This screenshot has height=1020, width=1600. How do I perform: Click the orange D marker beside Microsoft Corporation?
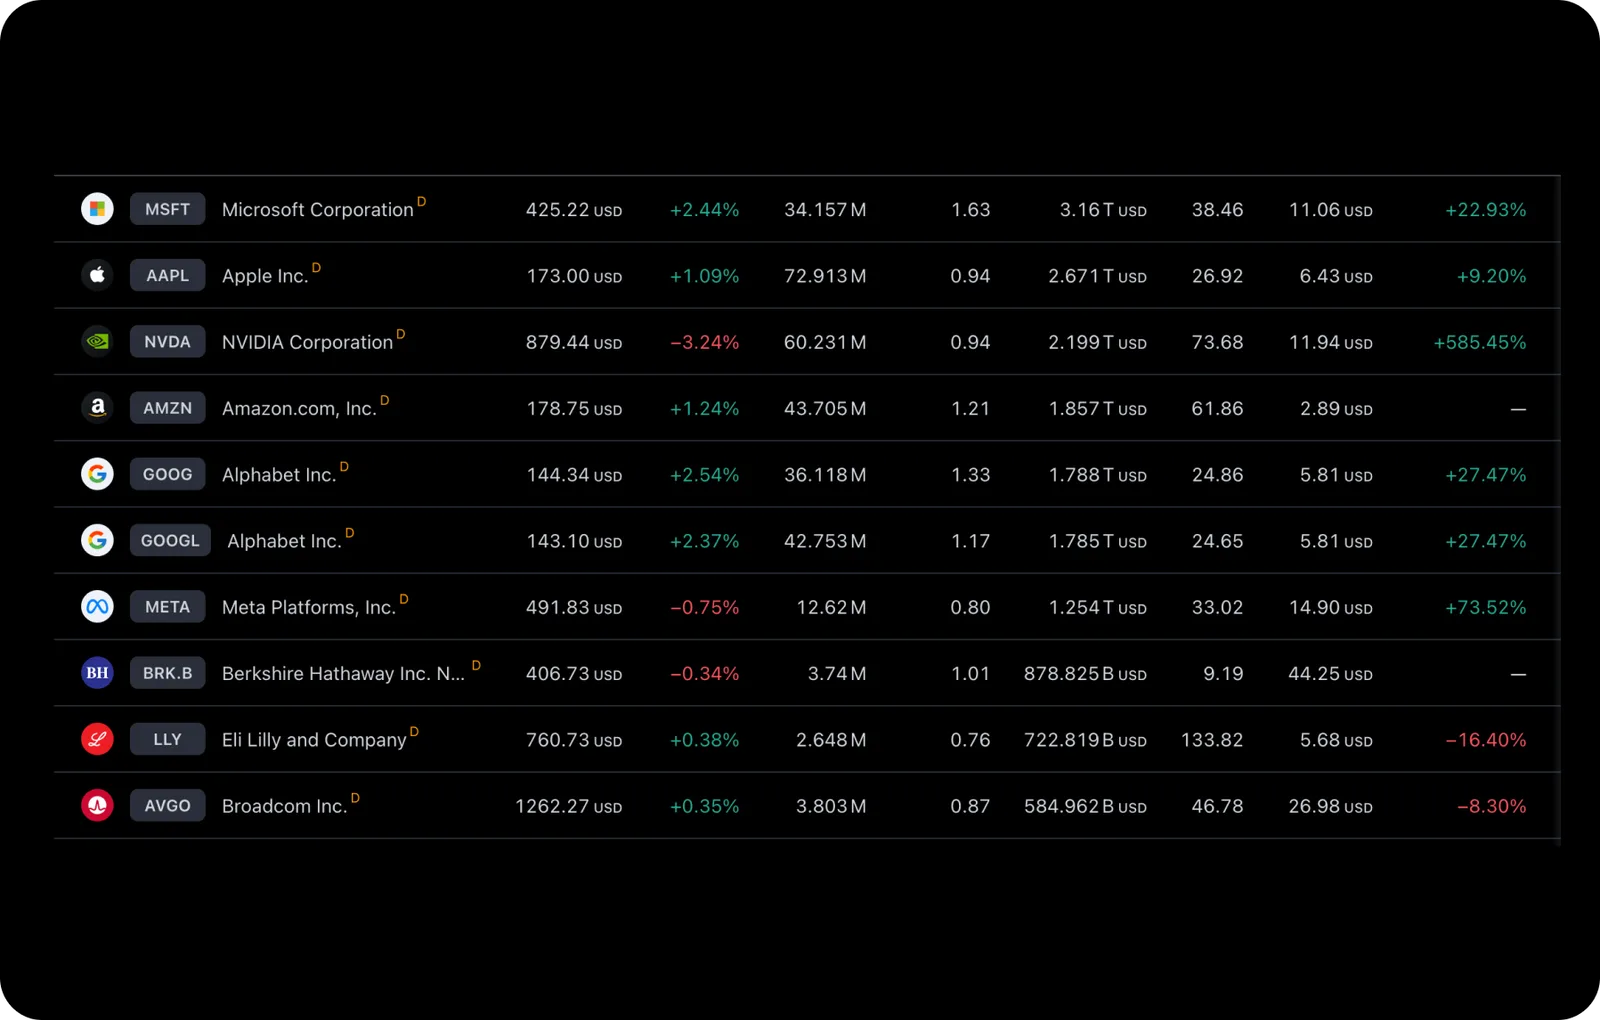pos(421,201)
